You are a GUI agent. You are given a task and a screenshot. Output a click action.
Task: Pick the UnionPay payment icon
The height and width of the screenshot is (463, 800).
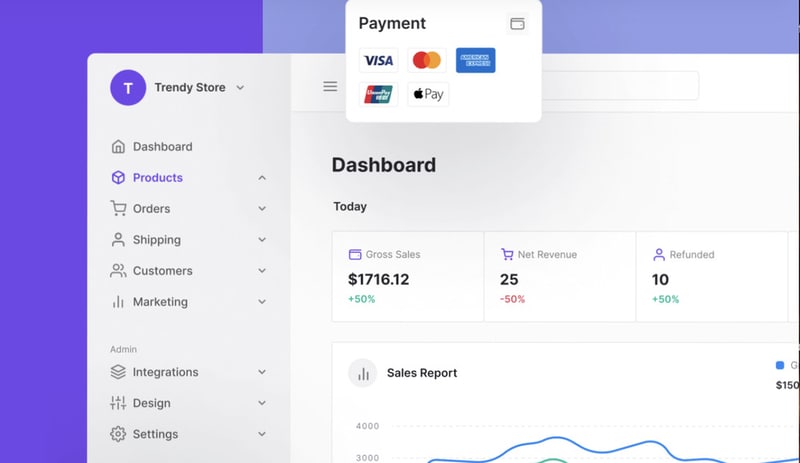(378, 95)
